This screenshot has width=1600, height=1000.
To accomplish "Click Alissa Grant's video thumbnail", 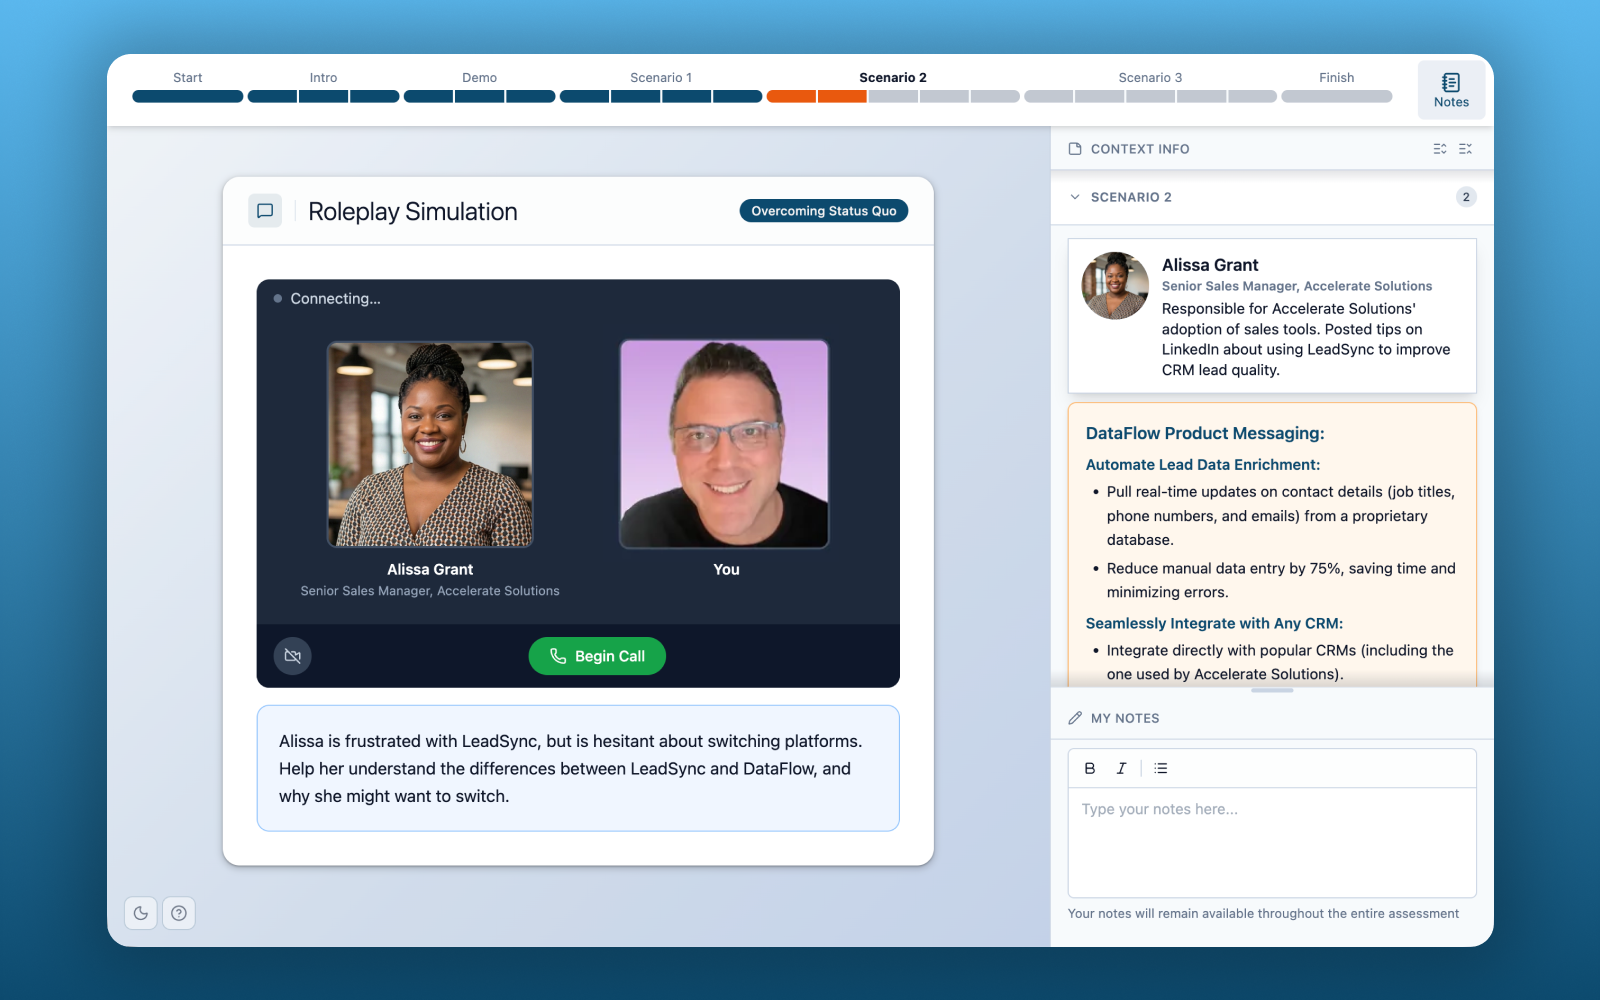I will (430, 444).
